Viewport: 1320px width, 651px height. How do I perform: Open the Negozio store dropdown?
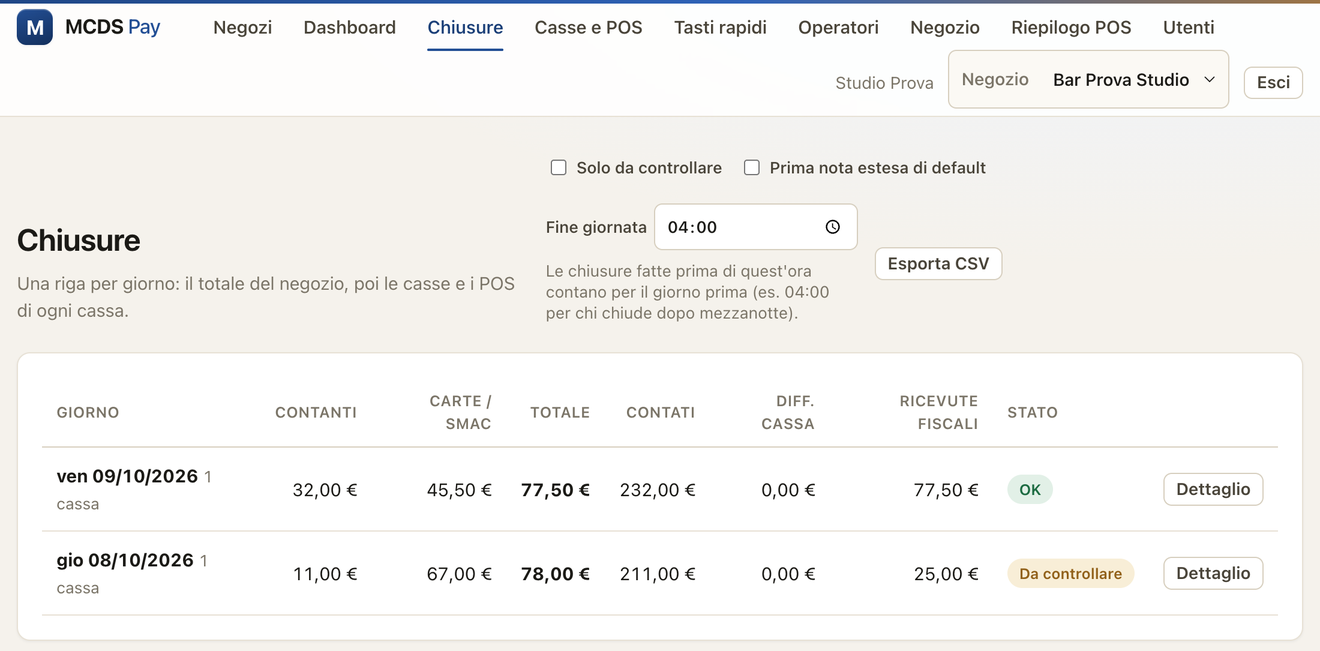click(1088, 80)
